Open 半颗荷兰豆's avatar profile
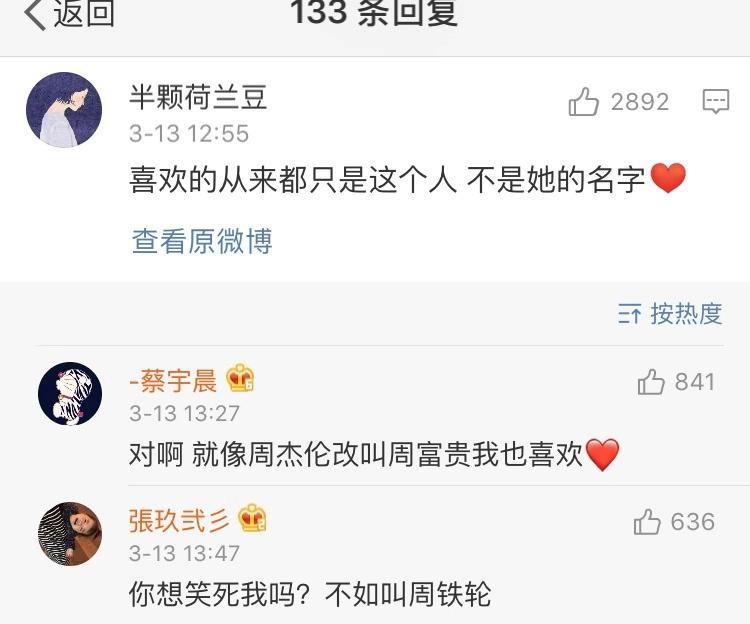The height and width of the screenshot is (624, 750). 64,109
